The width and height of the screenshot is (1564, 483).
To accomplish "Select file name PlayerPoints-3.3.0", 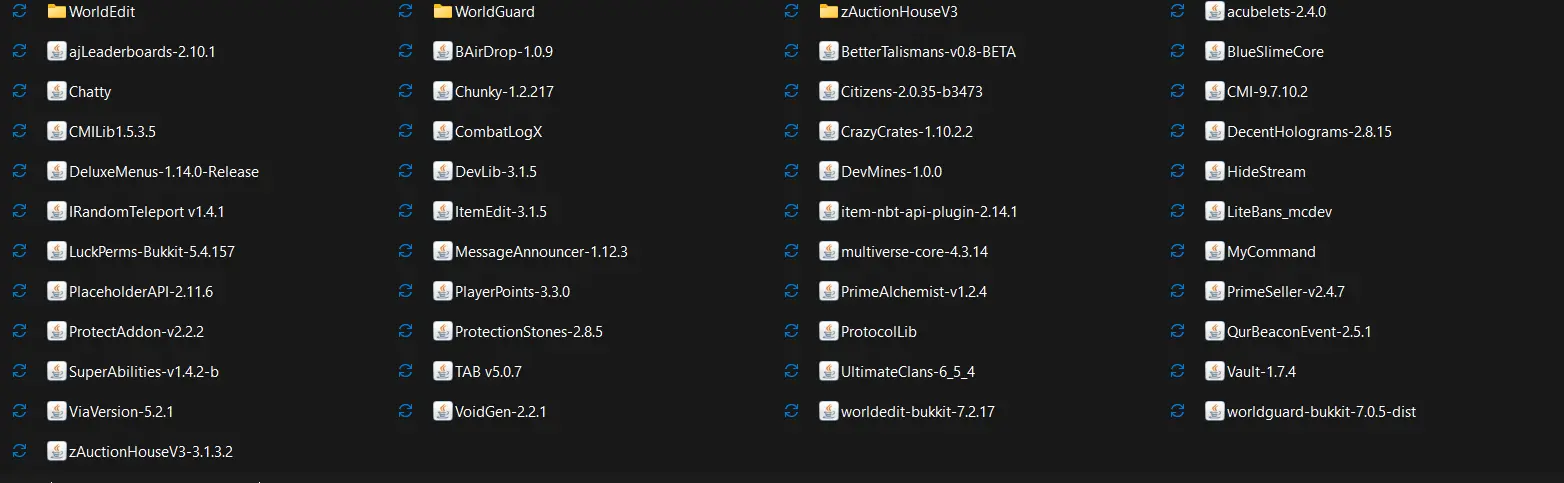I will point(513,292).
